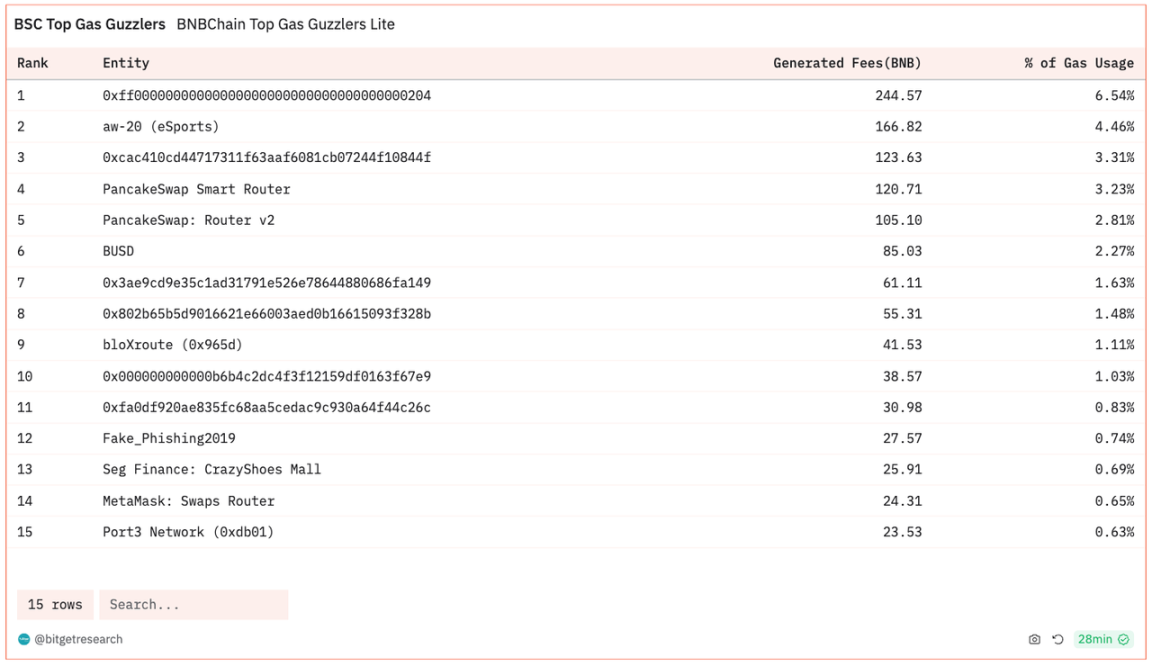Select the aw-20 (eSports) entity cell
This screenshot has width=1152, height=666.
pyautogui.click(x=160, y=127)
